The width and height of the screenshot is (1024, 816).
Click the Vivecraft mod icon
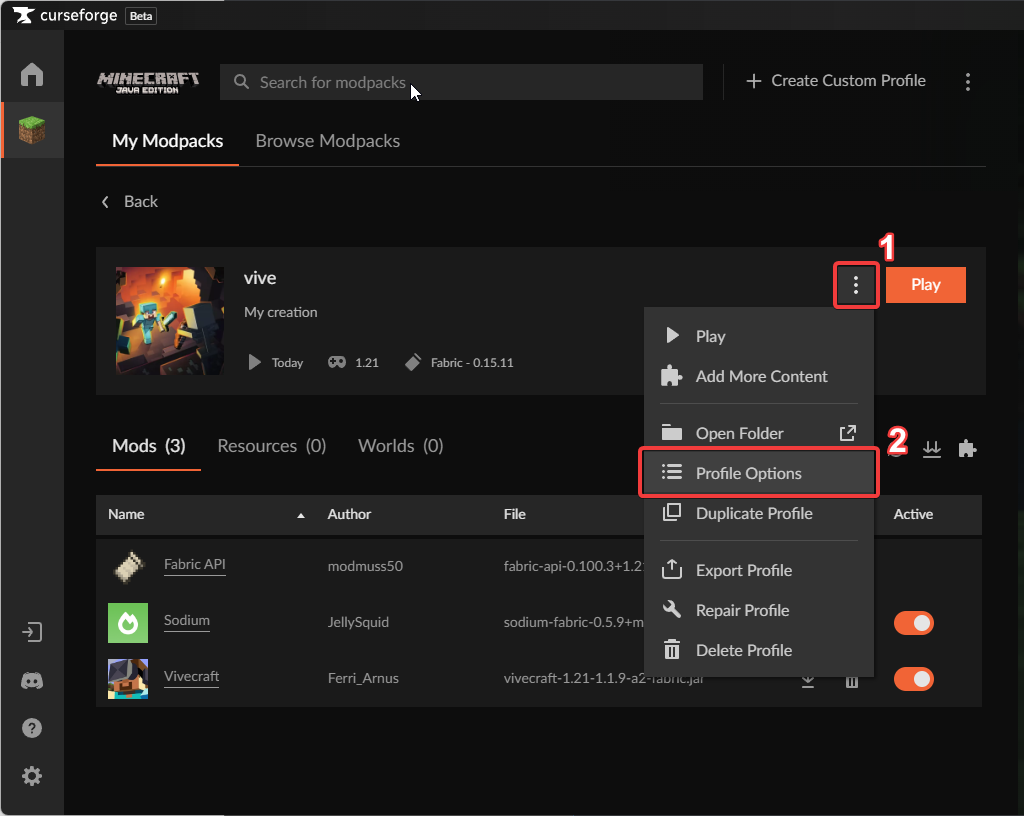click(128, 679)
